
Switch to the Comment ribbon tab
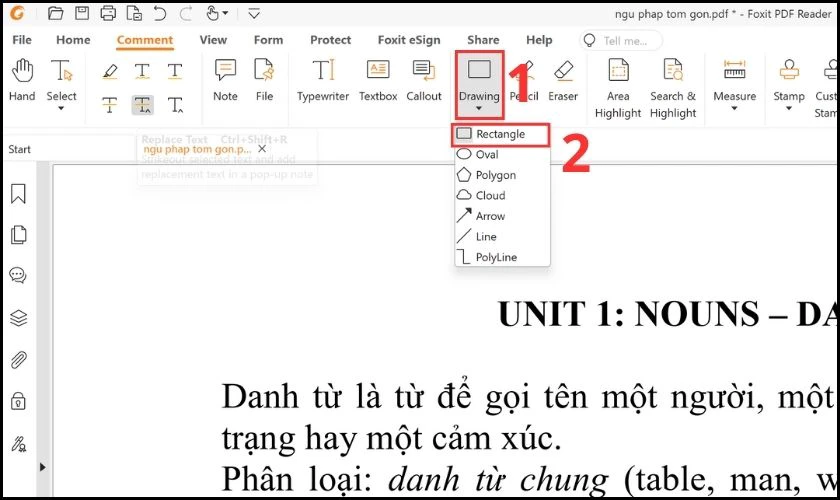point(145,40)
